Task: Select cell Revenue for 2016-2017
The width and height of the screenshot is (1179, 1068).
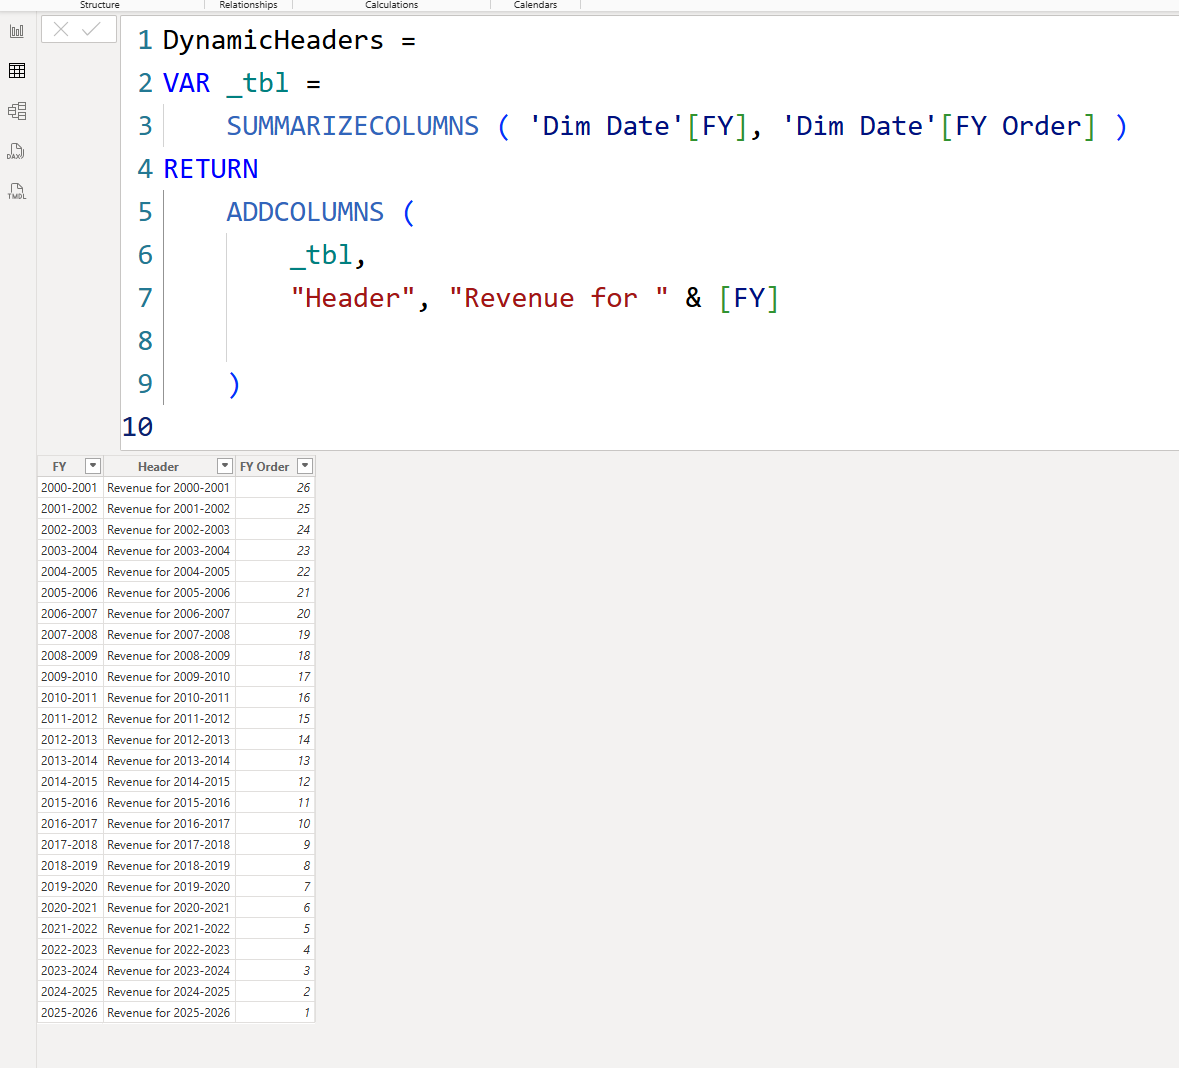Action: 169,824
